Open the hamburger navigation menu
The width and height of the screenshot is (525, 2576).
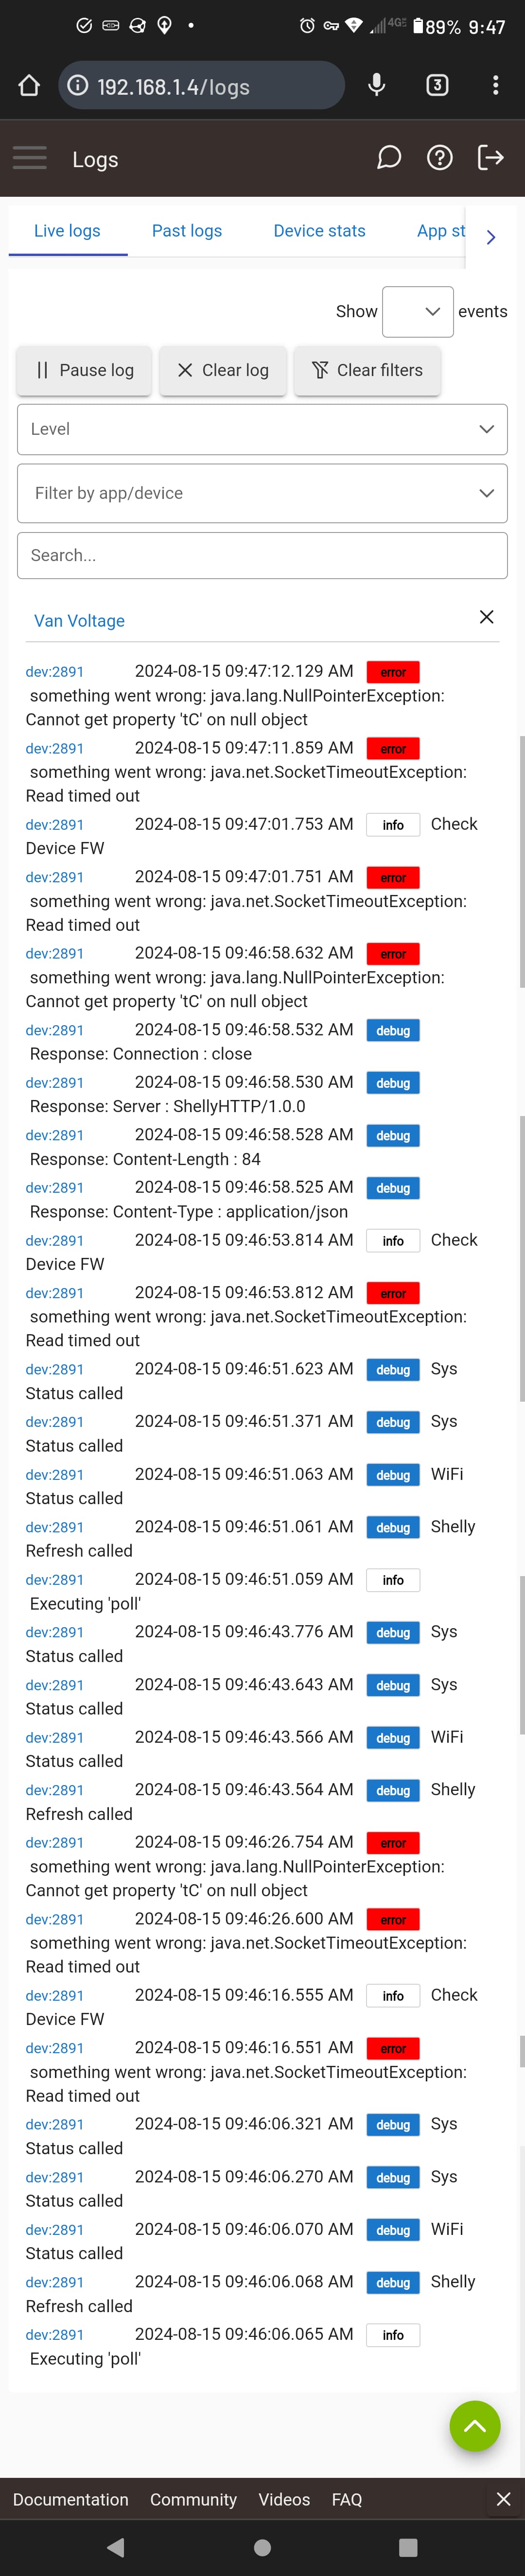[x=29, y=158]
